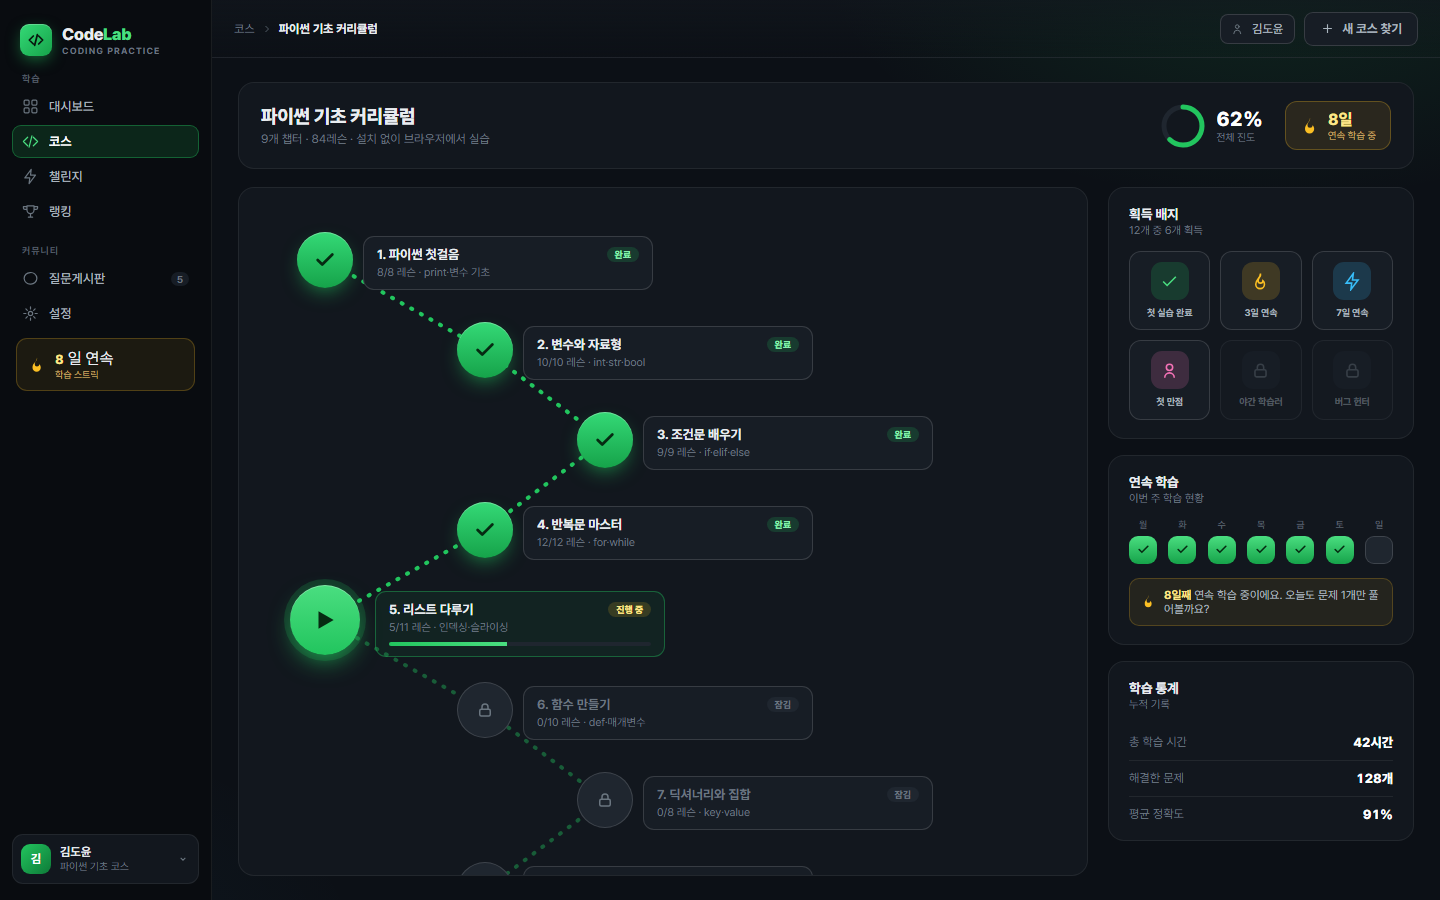Click the locked 버그 헌터 badge
Viewport: 1440px width, 900px height.
point(1352,380)
